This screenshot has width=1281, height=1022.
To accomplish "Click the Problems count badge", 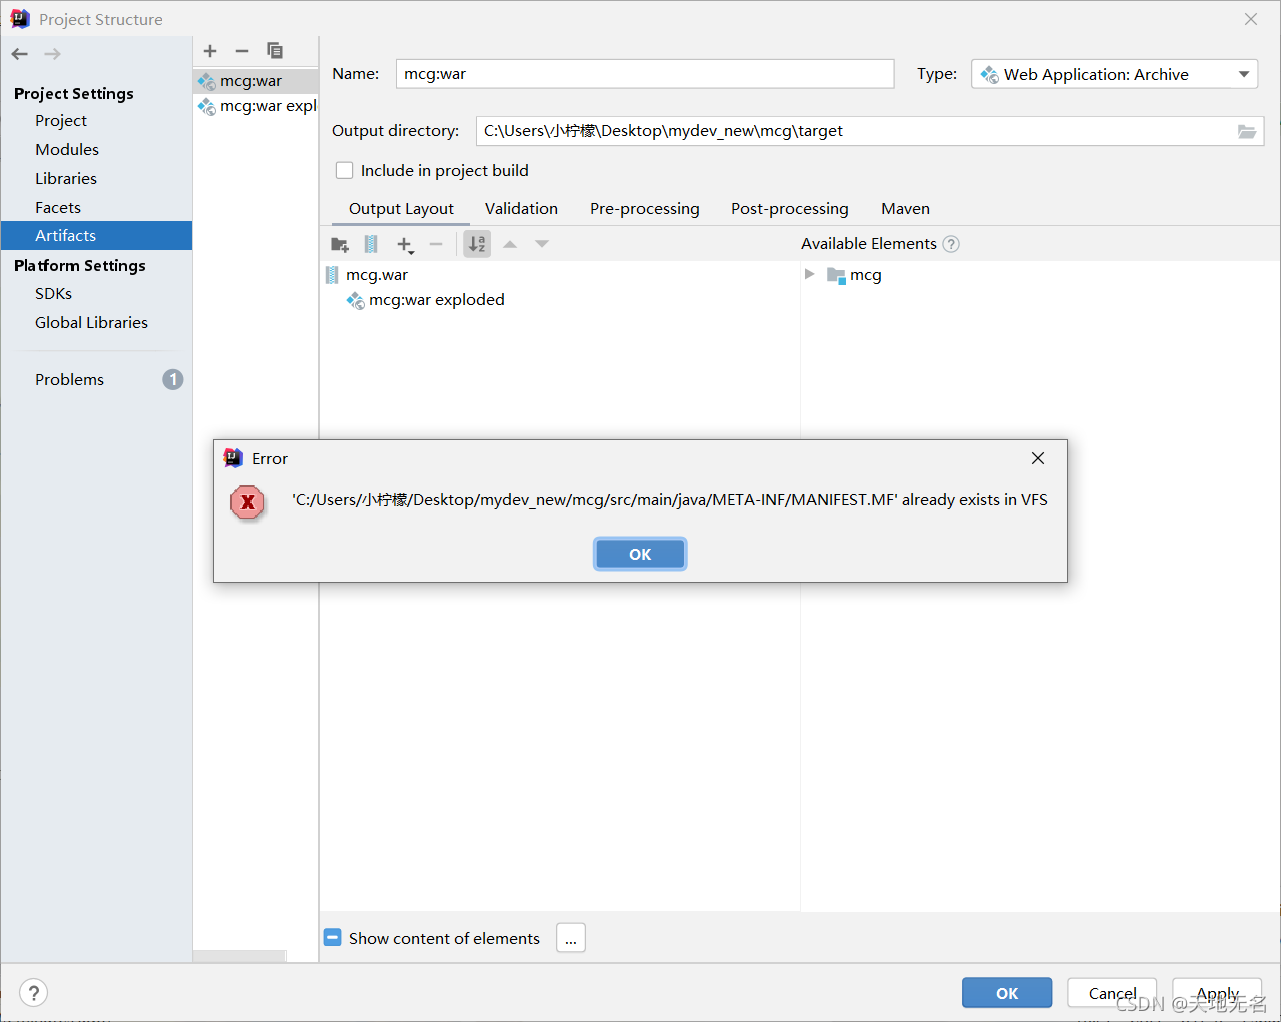I will (x=173, y=379).
